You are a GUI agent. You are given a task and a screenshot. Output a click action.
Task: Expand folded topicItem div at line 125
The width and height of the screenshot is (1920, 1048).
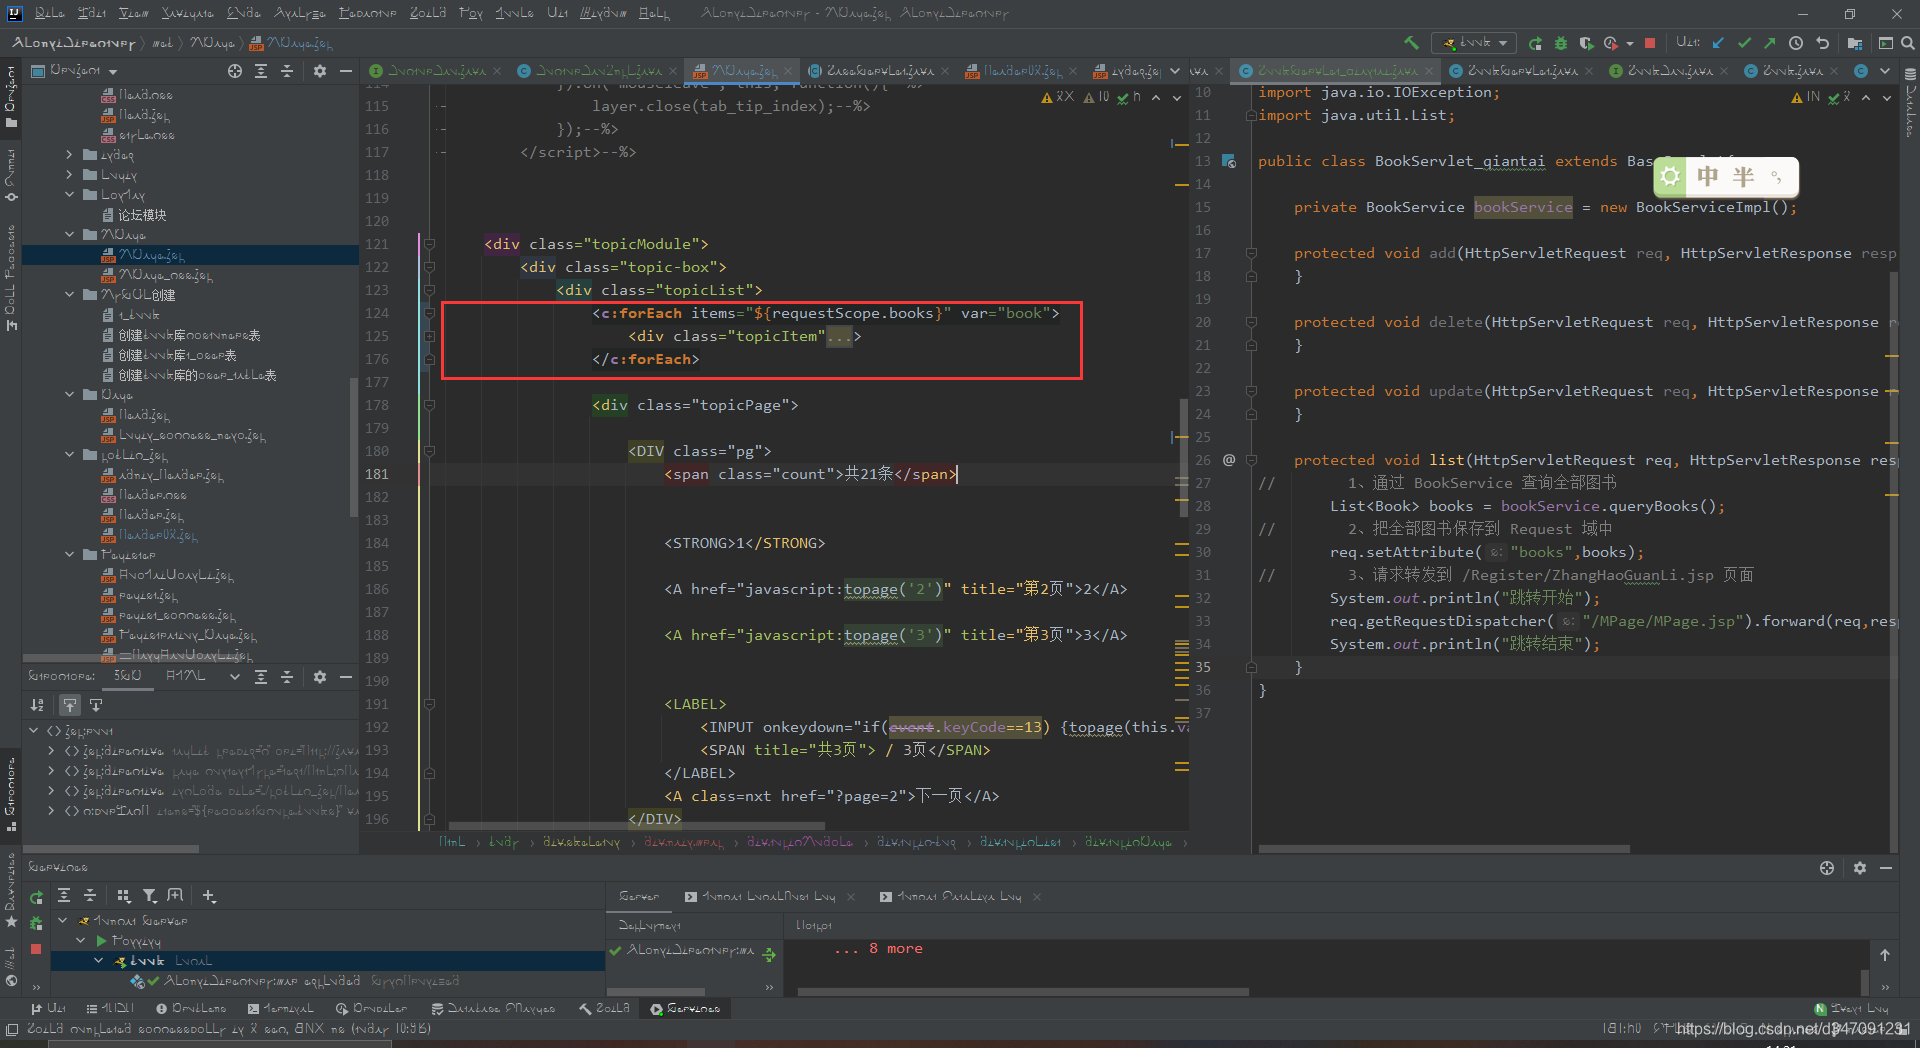[x=429, y=336]
